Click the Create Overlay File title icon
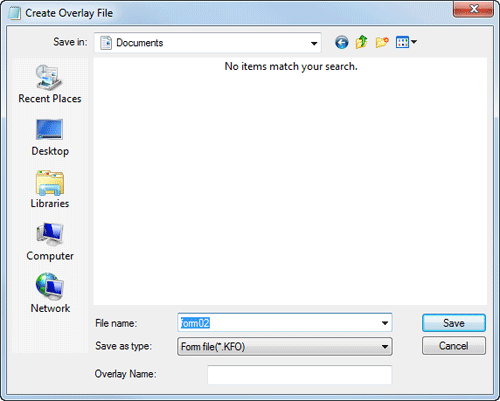The image size is (500, 401). click(x=14, y=13)
